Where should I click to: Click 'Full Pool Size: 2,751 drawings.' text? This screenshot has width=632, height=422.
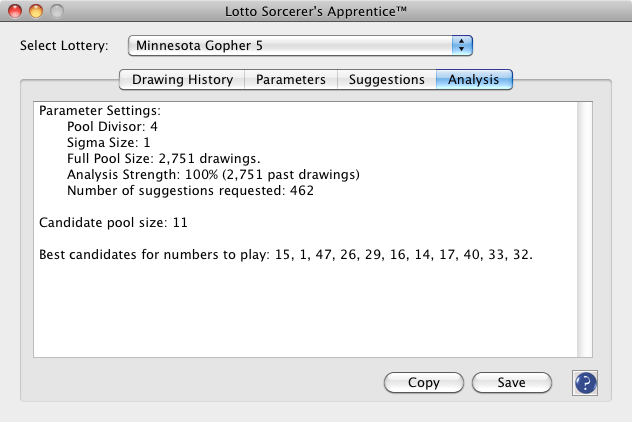(164, 159)
